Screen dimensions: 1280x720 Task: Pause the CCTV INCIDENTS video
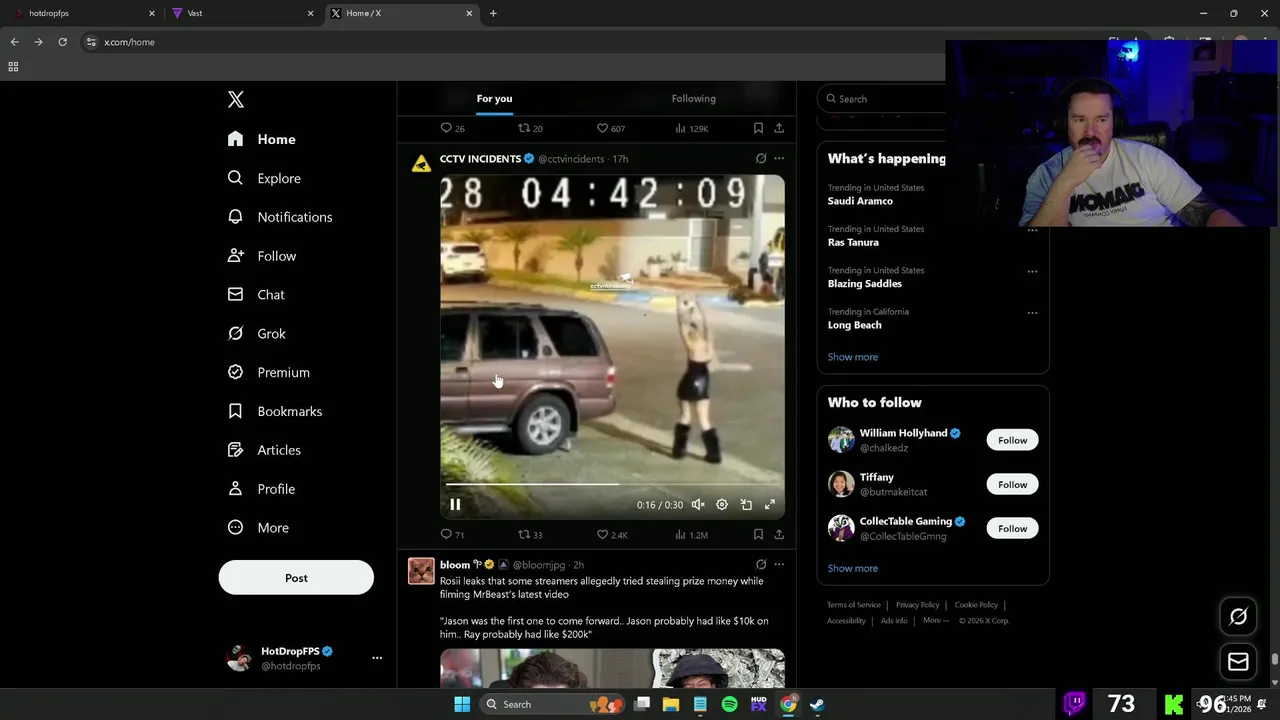point(455,505)
